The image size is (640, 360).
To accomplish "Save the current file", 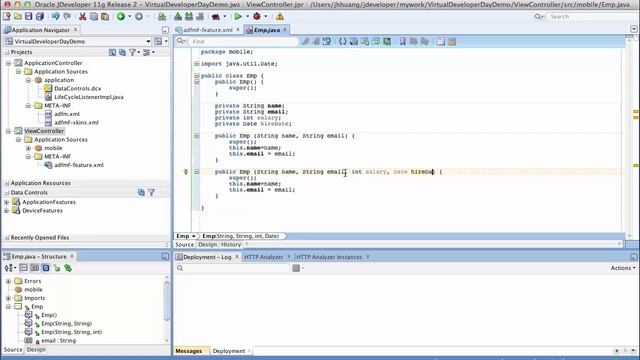I will tap(29, 17).
